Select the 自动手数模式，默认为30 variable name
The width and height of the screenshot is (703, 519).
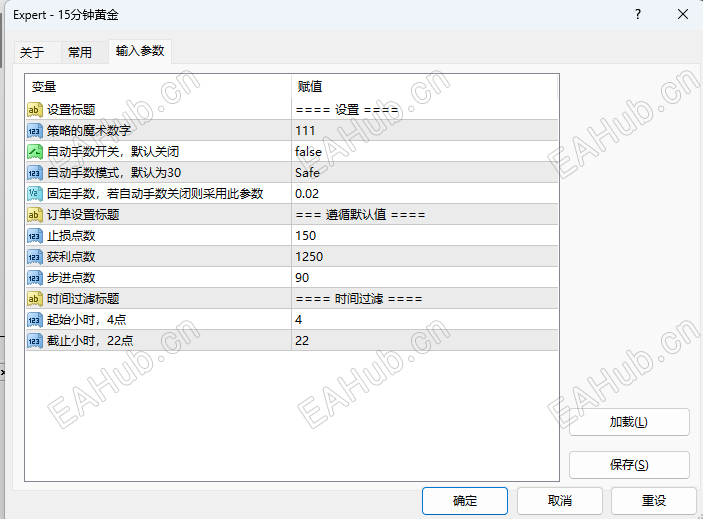[x=114, y=173]
